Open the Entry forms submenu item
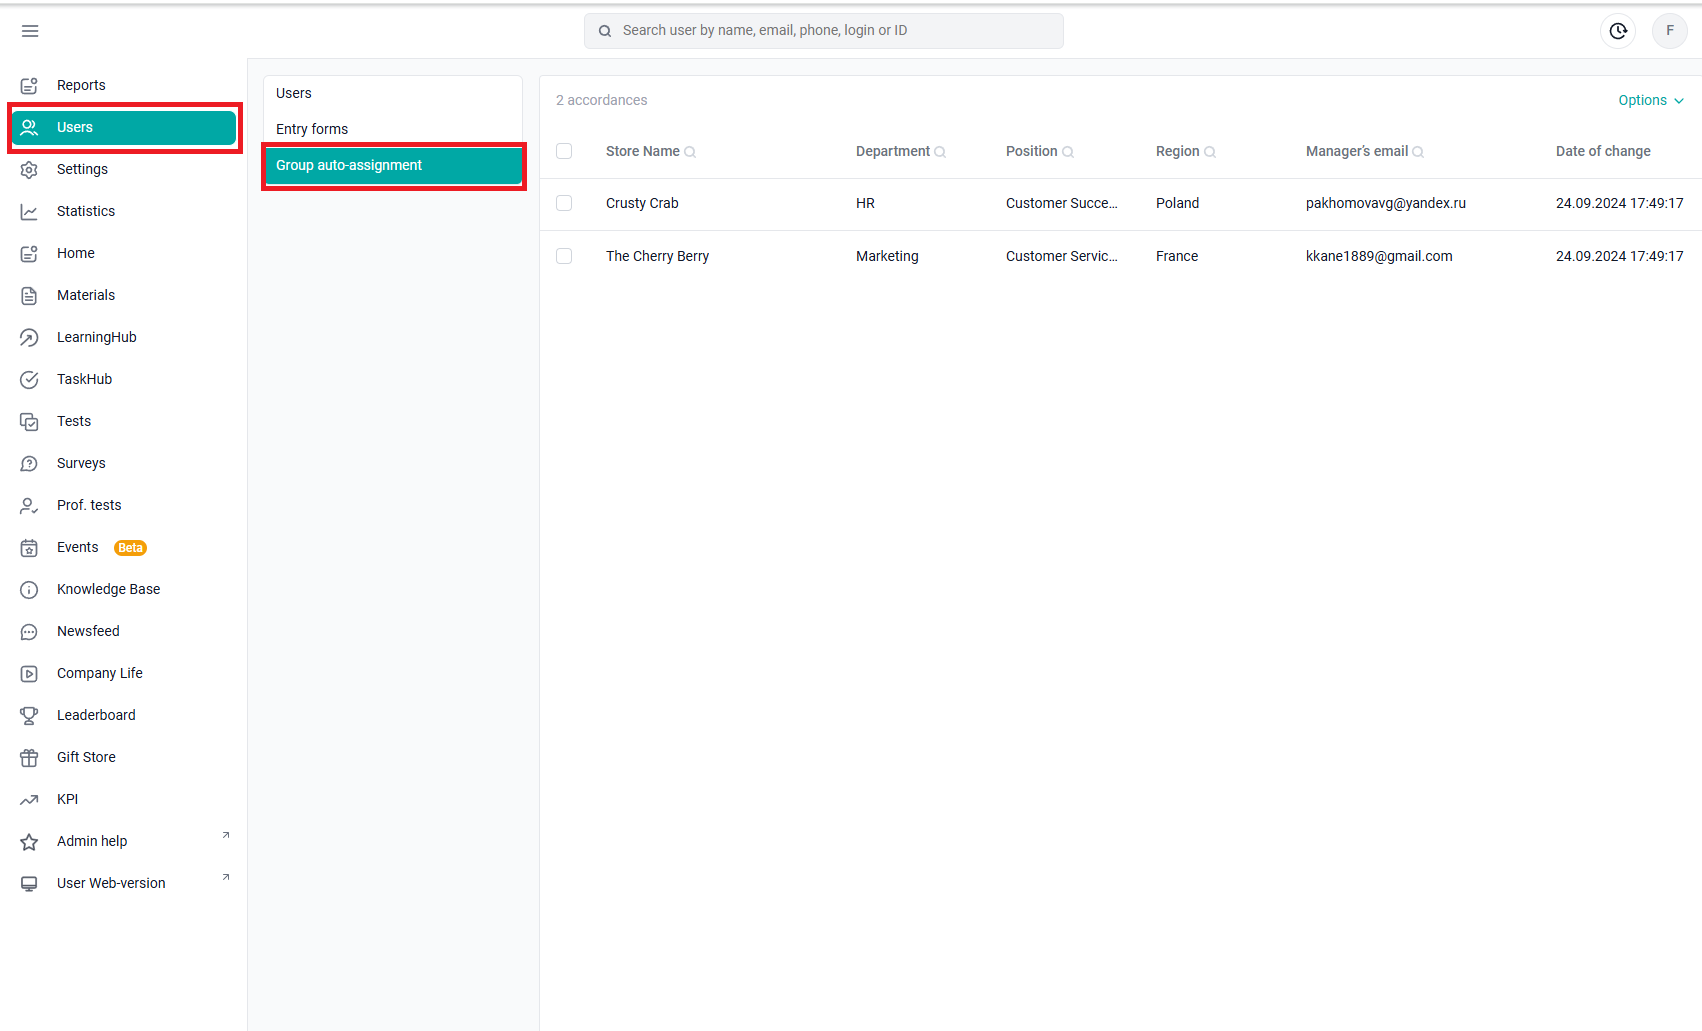The image size is (1702, 1031). [393, 129]
